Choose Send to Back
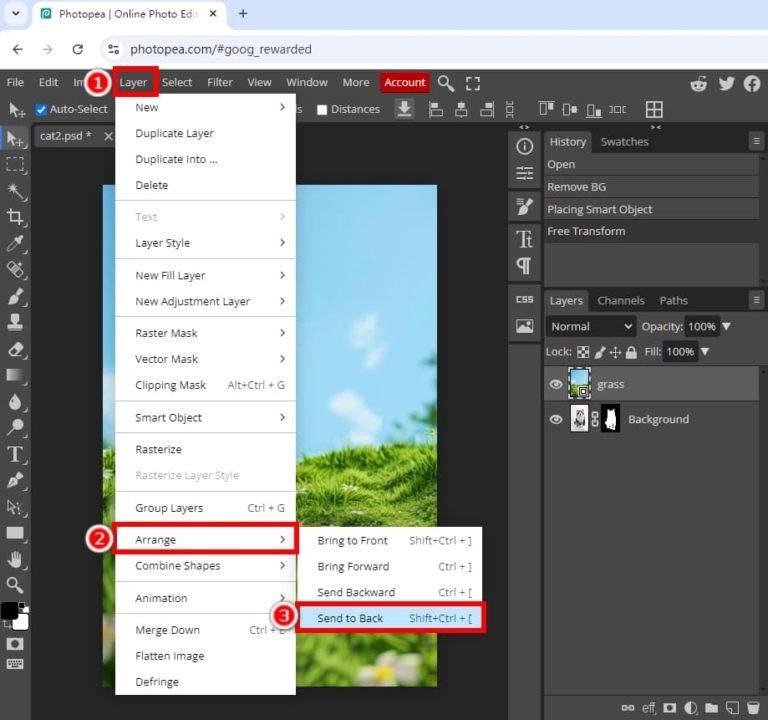The width and height of the screenshot is (768, 720). [390, 618]
